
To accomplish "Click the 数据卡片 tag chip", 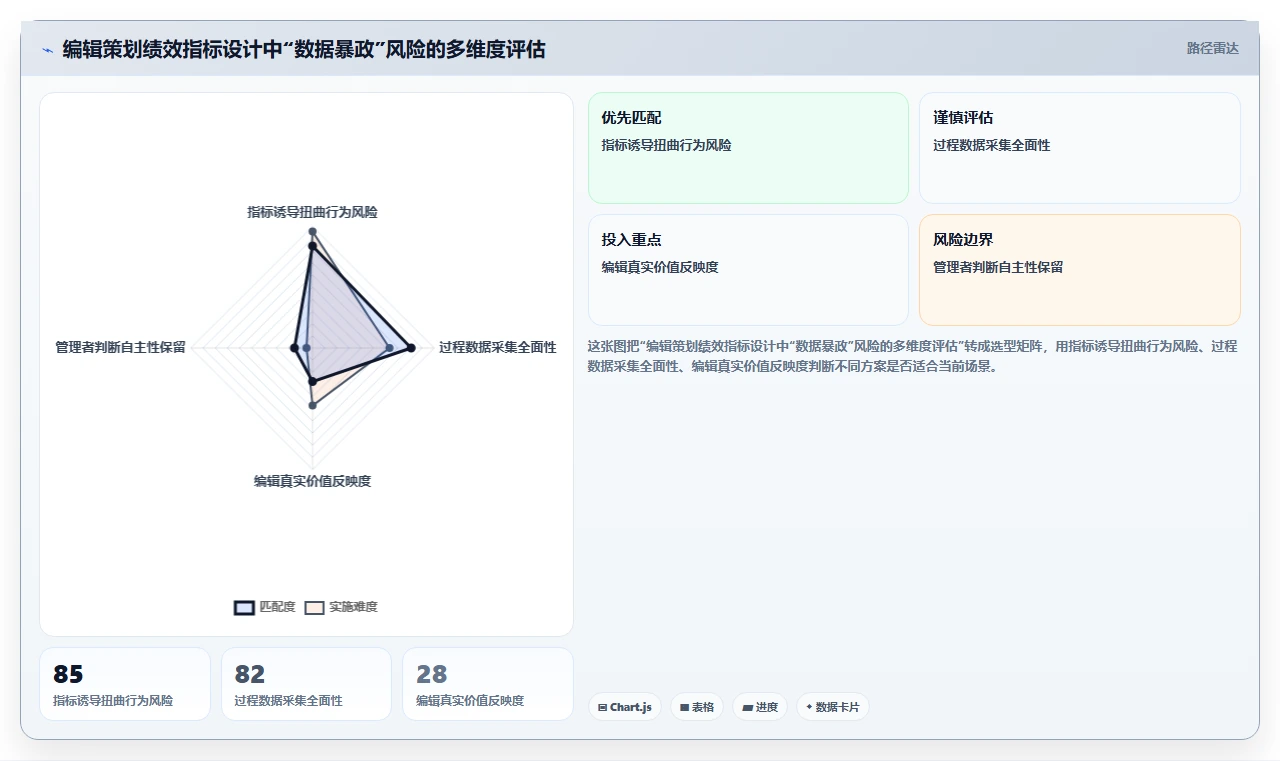I will 833,707.
